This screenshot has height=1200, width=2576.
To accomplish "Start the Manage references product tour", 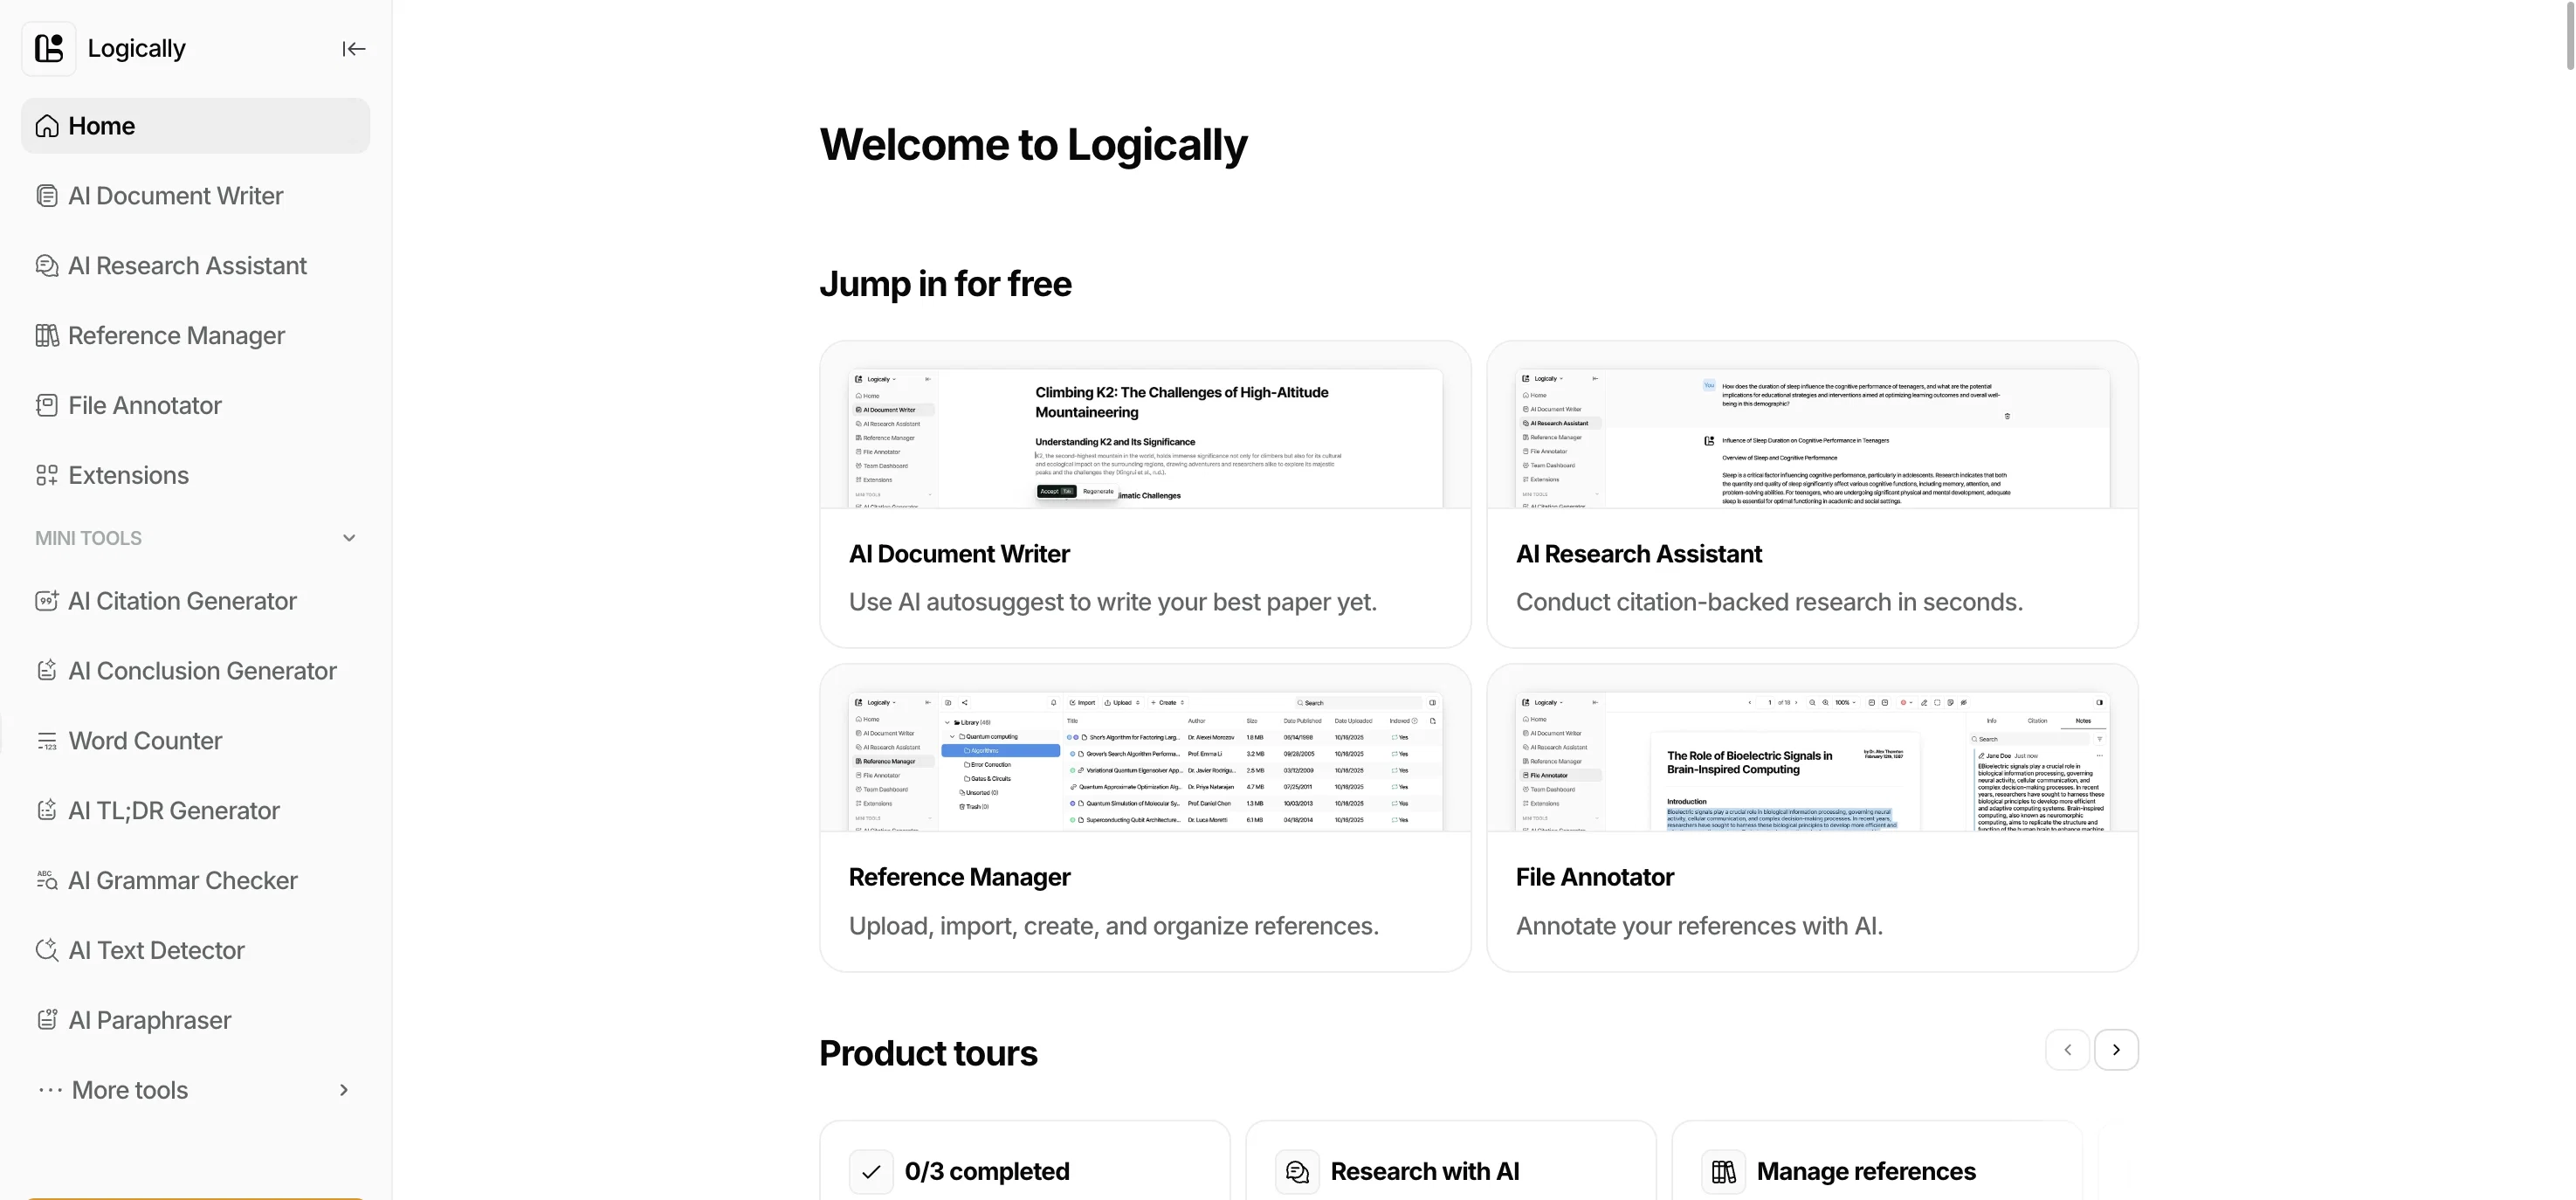I will (1876, 1162).
